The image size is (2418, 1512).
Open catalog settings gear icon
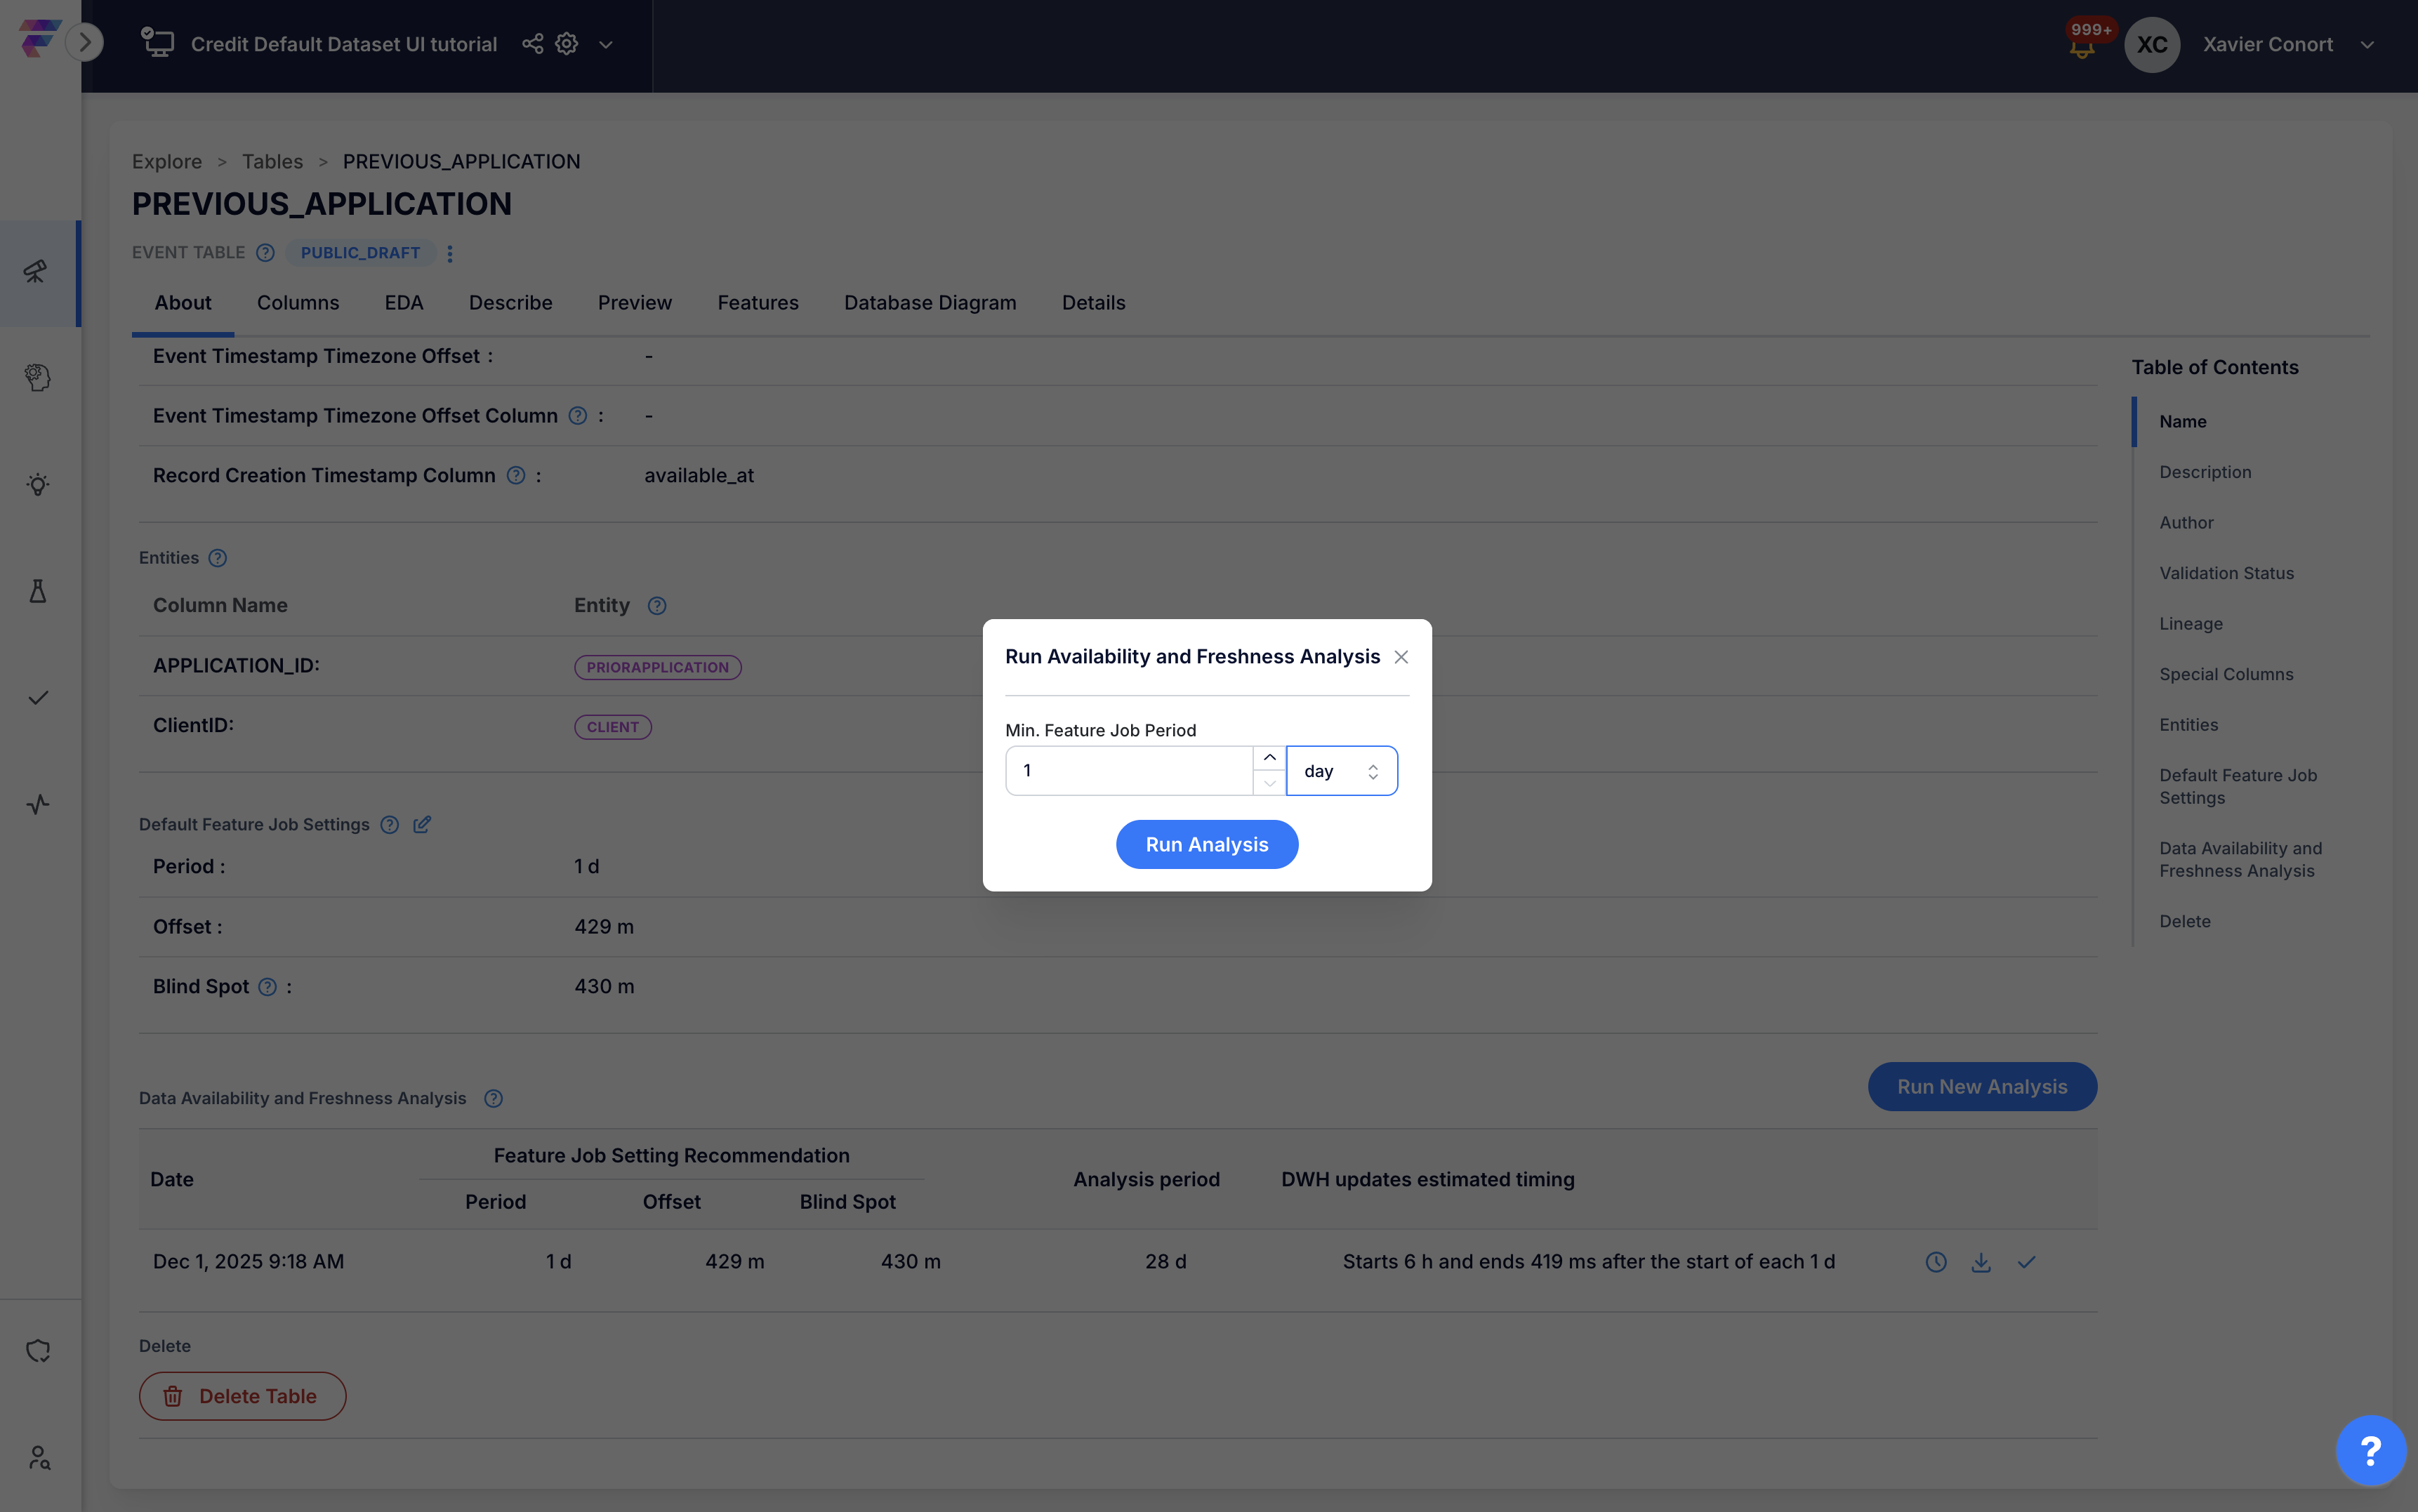567,44
